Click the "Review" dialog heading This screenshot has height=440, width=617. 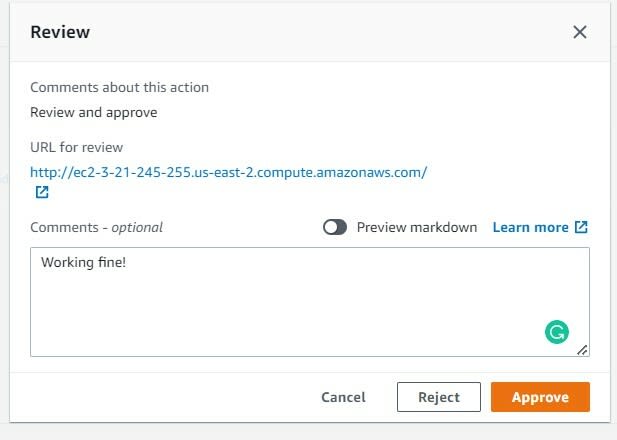point(60,32)
